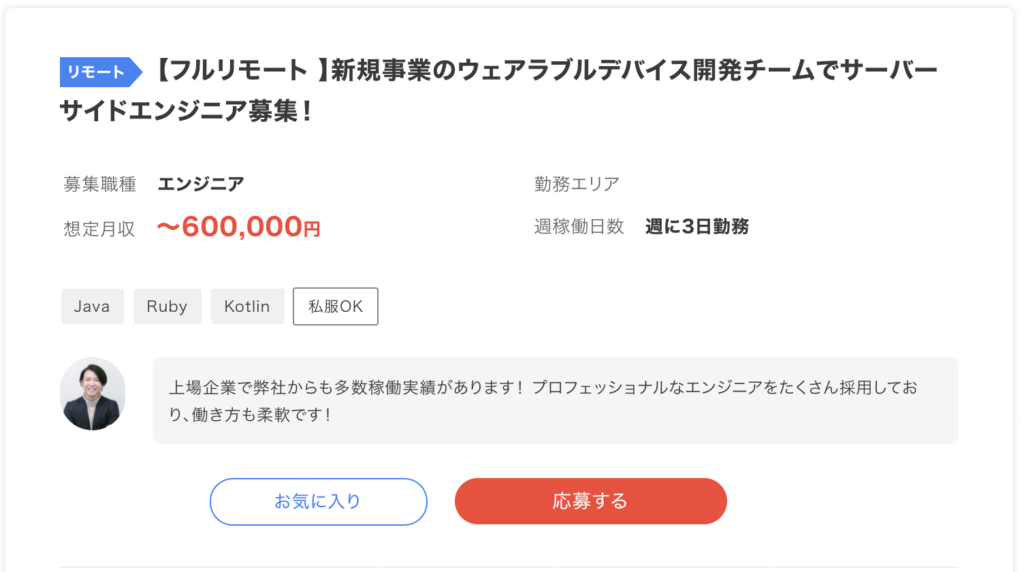Select the 勤務エリア label
Image resolution: width=1024 pixels, height=572 pixels.
(x=577, y=184)
